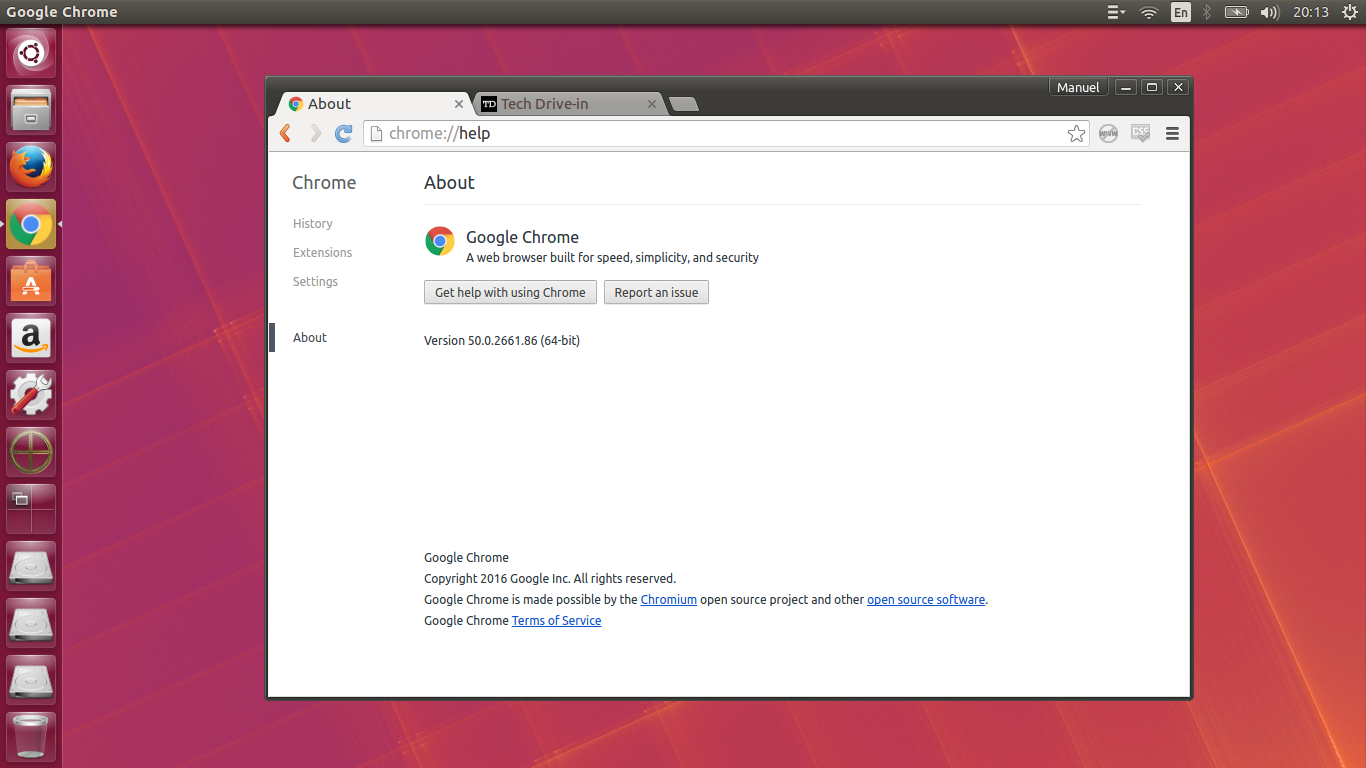1366x768 pixels.
Task: Open the network/Wi-Fi indicator menu
Action: tap(1148, 12)
